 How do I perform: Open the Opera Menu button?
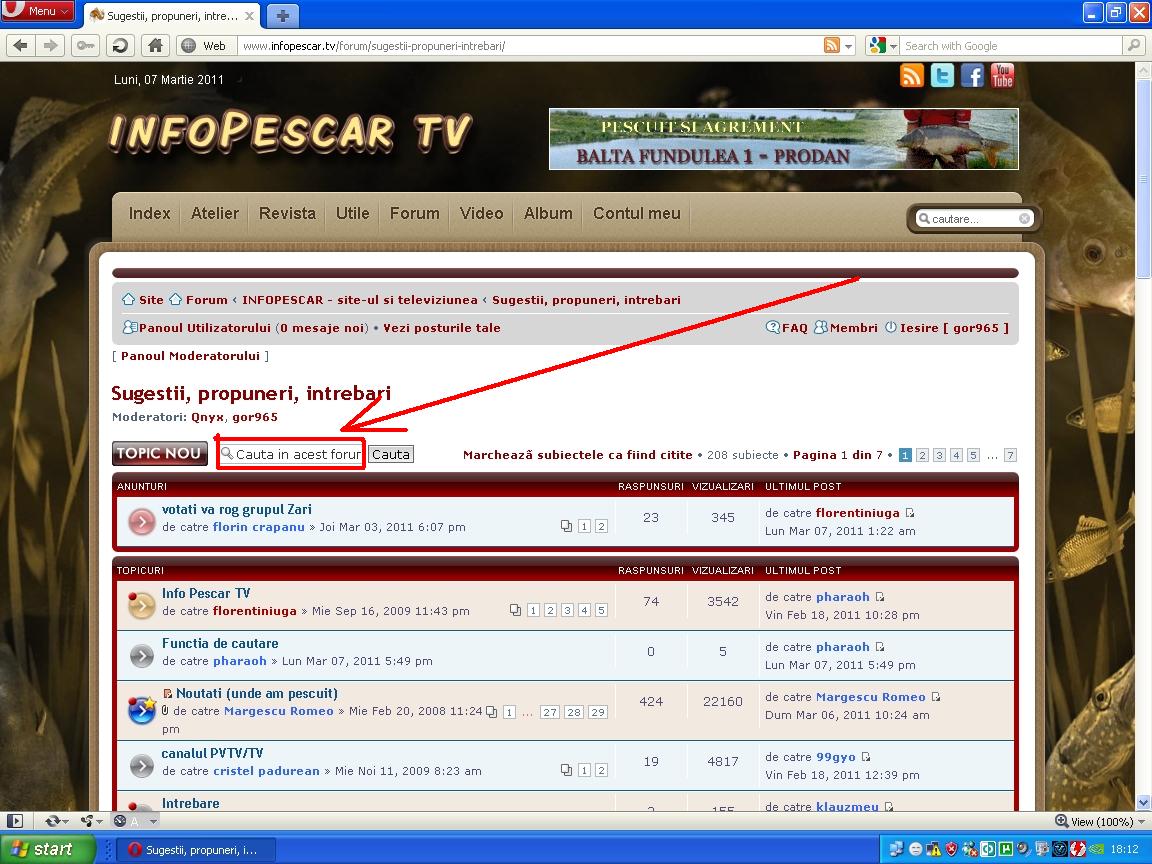pos(38,11)
